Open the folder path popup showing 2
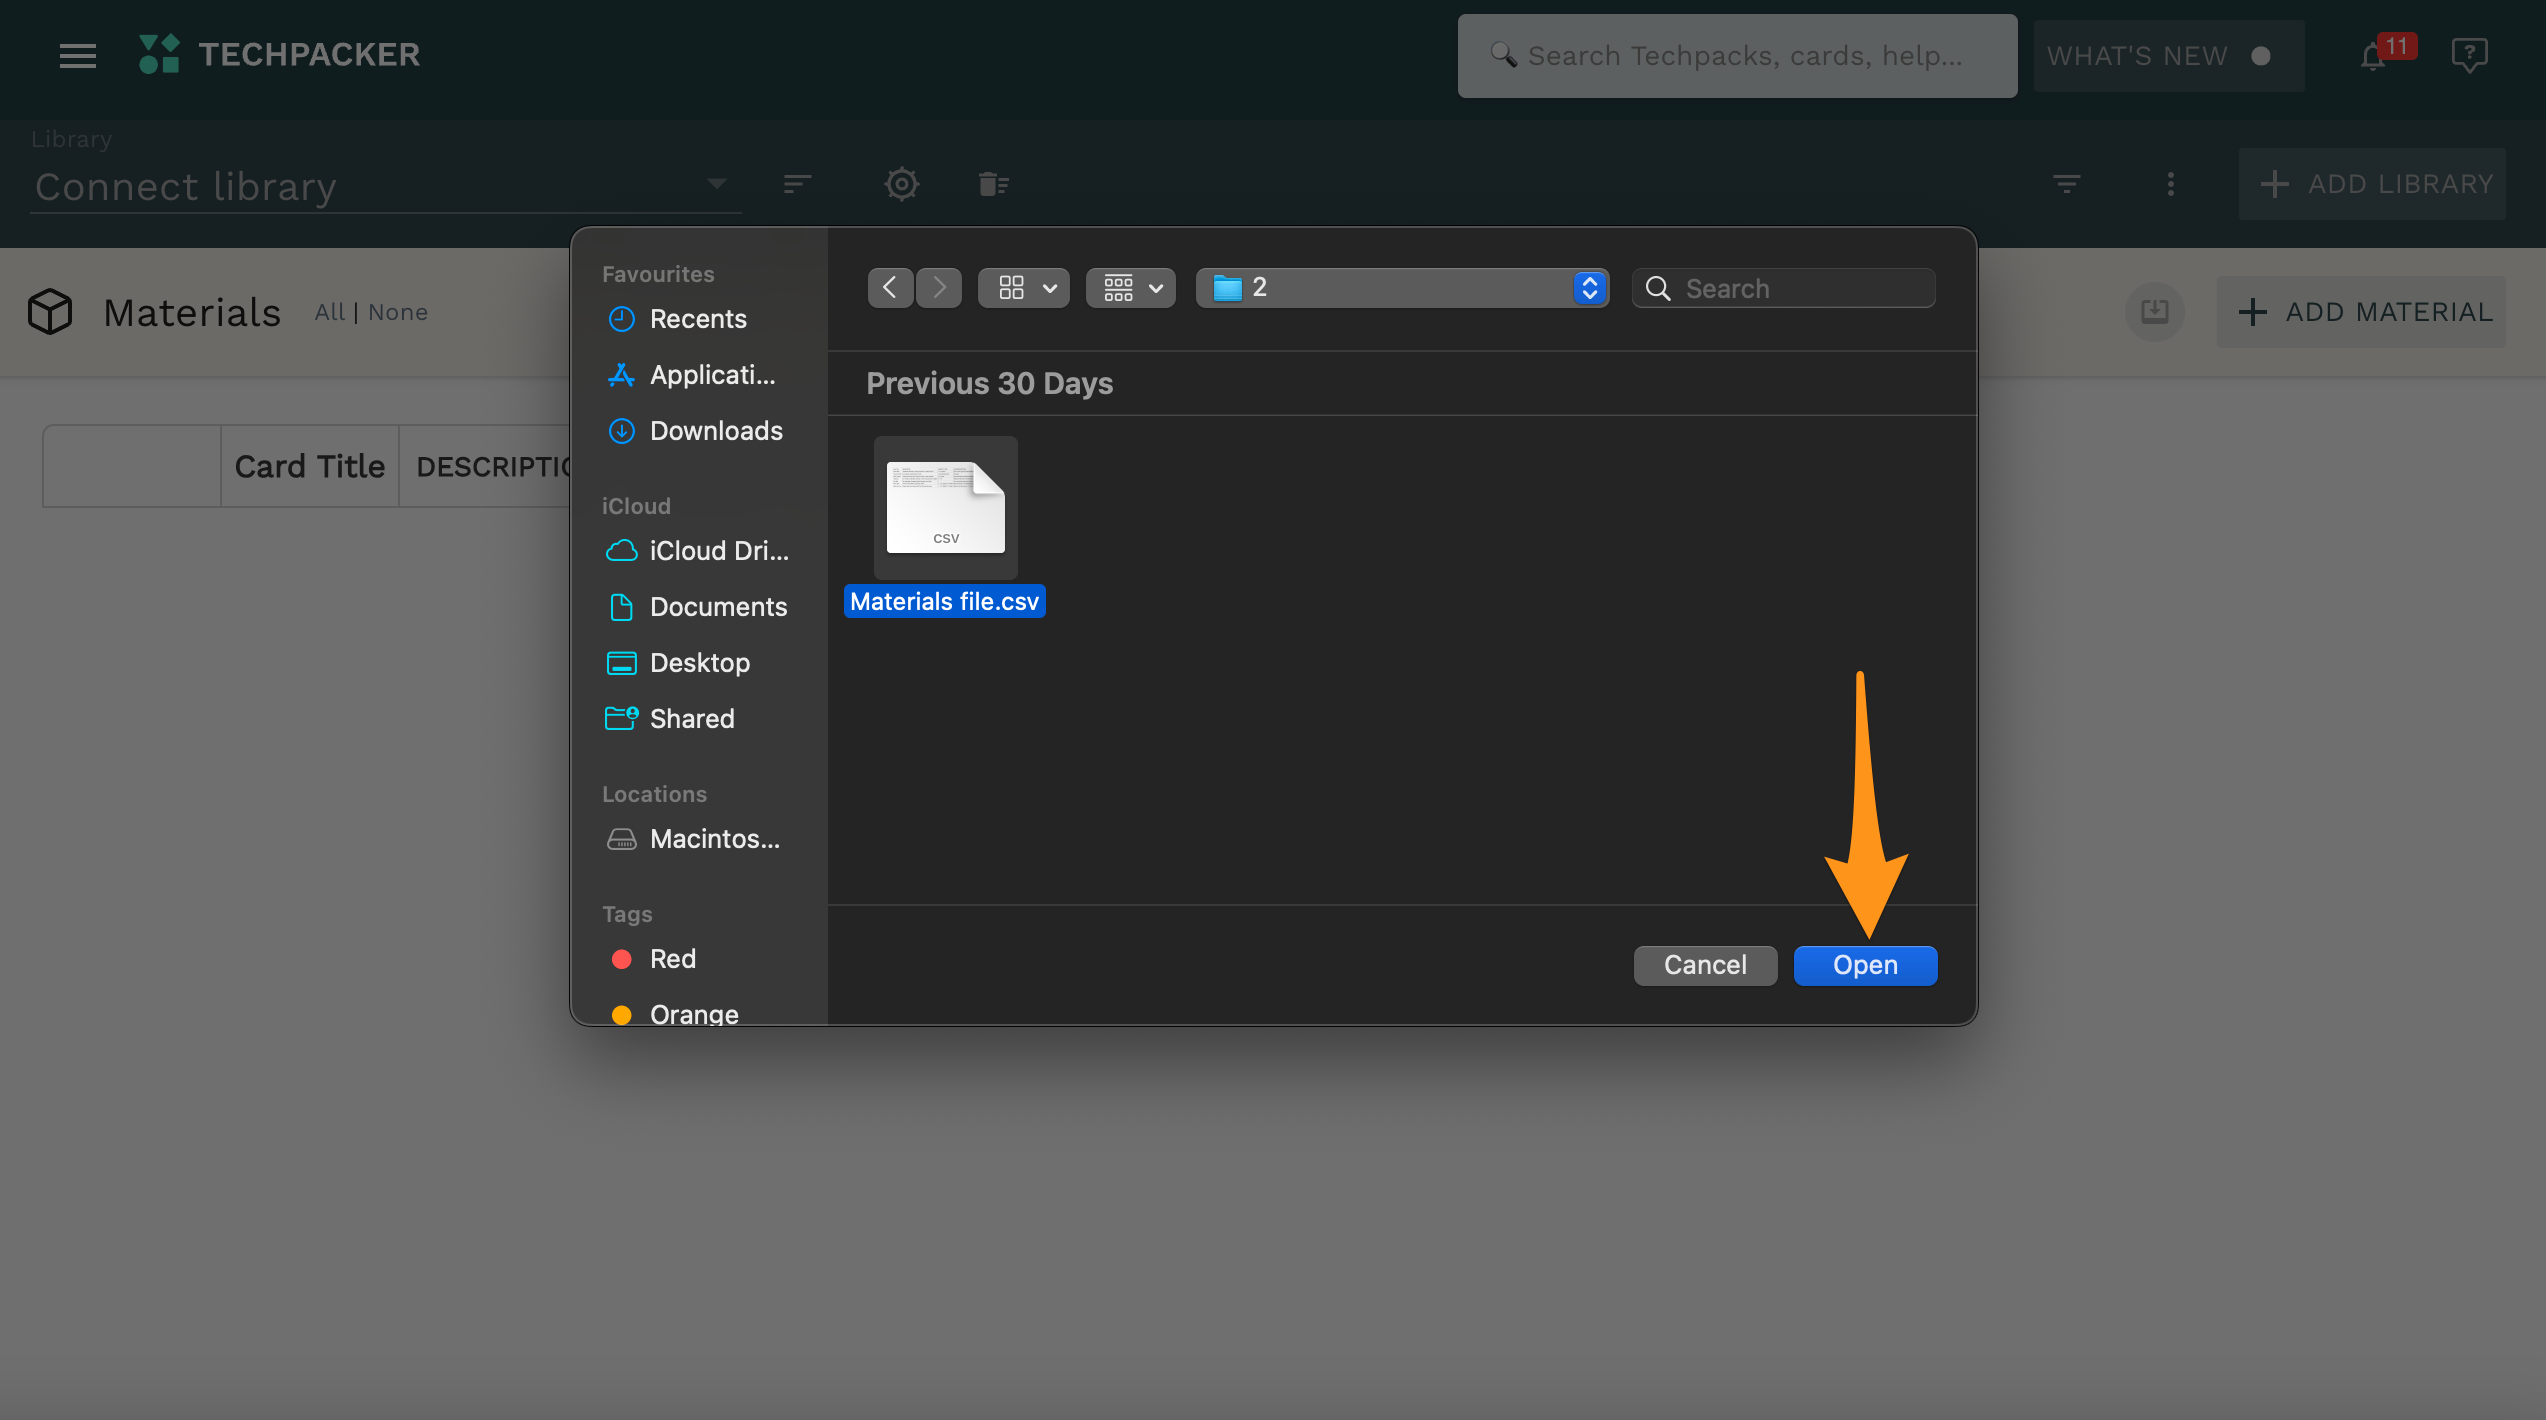The height and width of the screenshot is (1420, 2546). pyautogui.click(x=1402, y=288)
